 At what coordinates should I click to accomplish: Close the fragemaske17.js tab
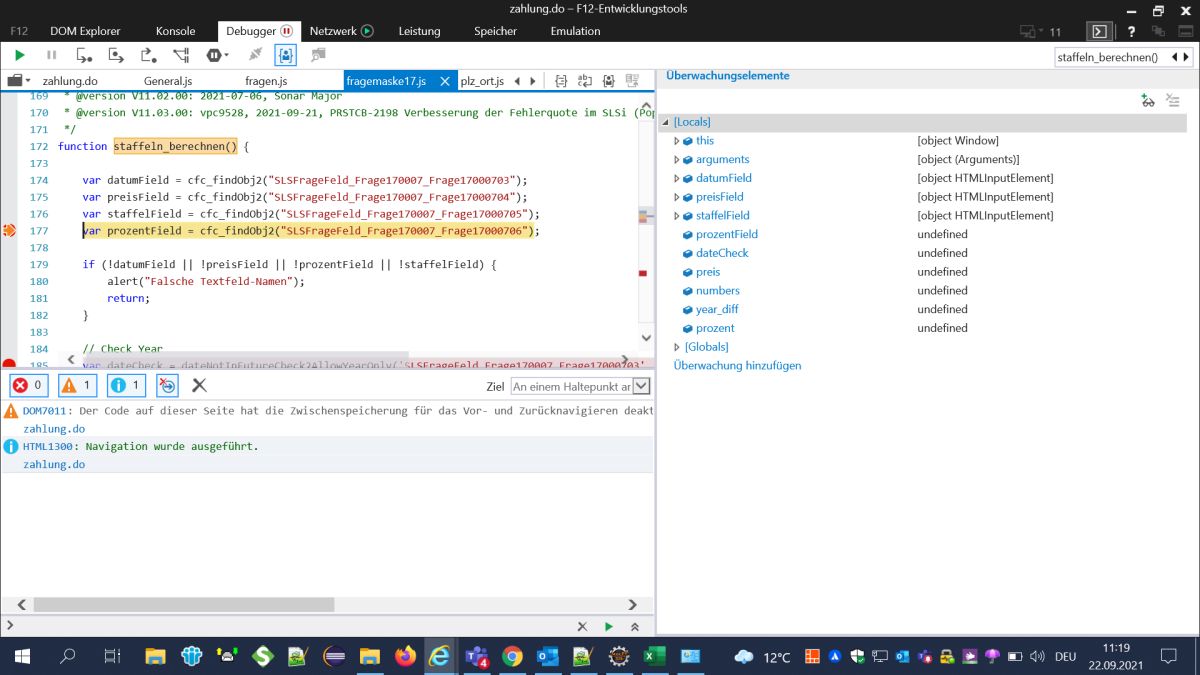click(446, 81)
